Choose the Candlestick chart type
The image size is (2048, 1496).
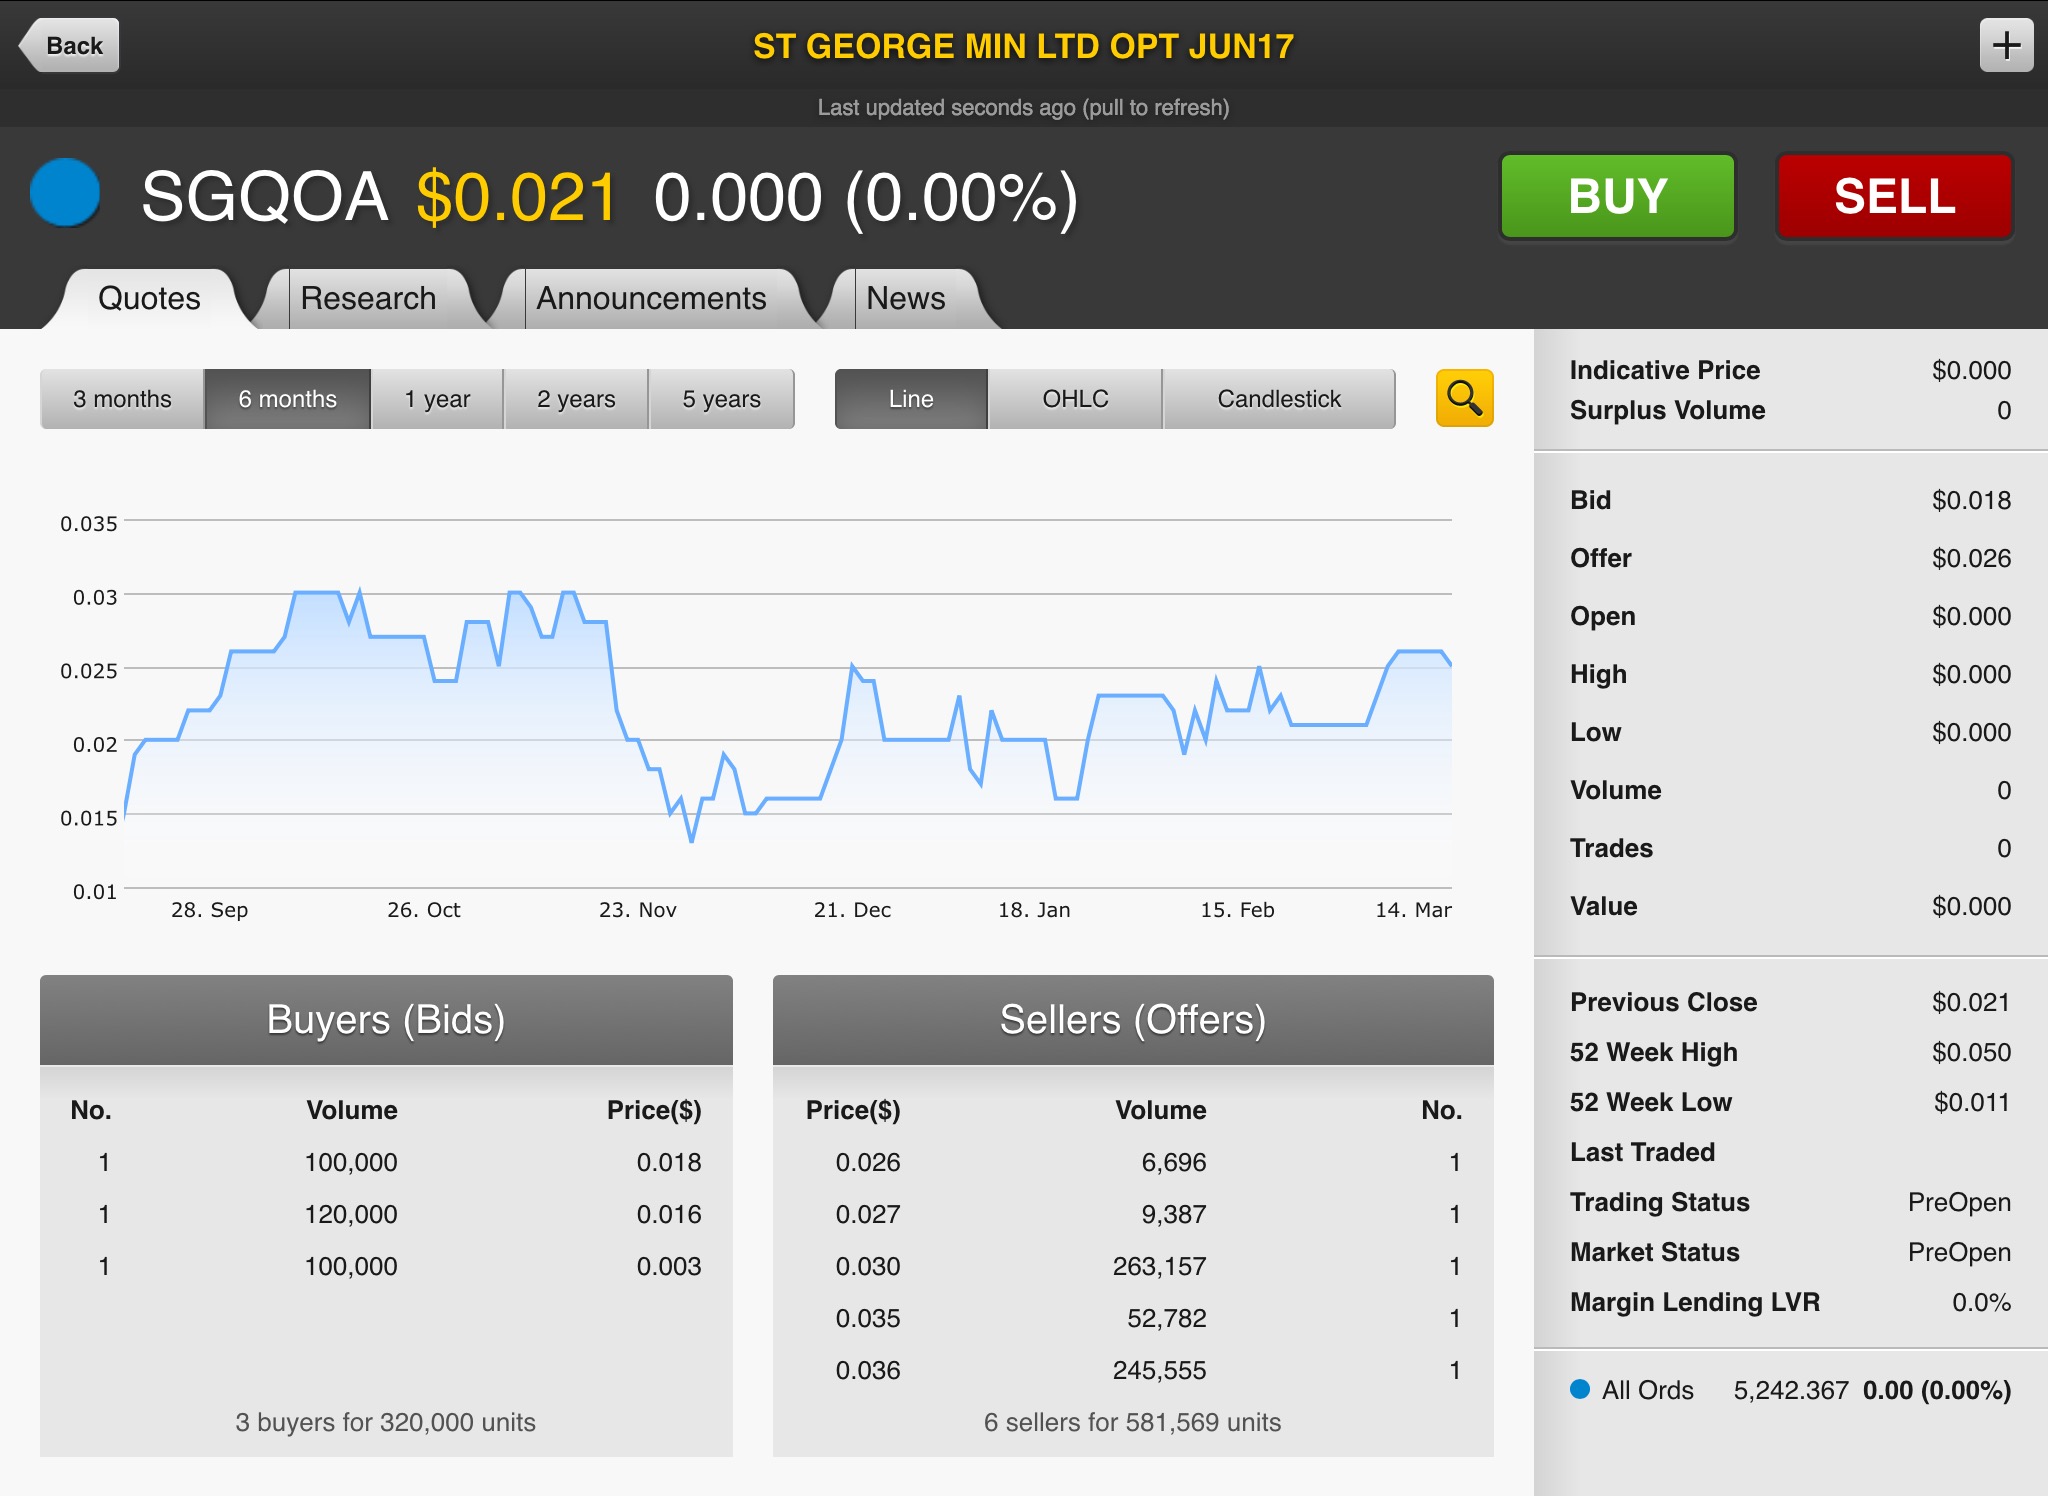1279,399
